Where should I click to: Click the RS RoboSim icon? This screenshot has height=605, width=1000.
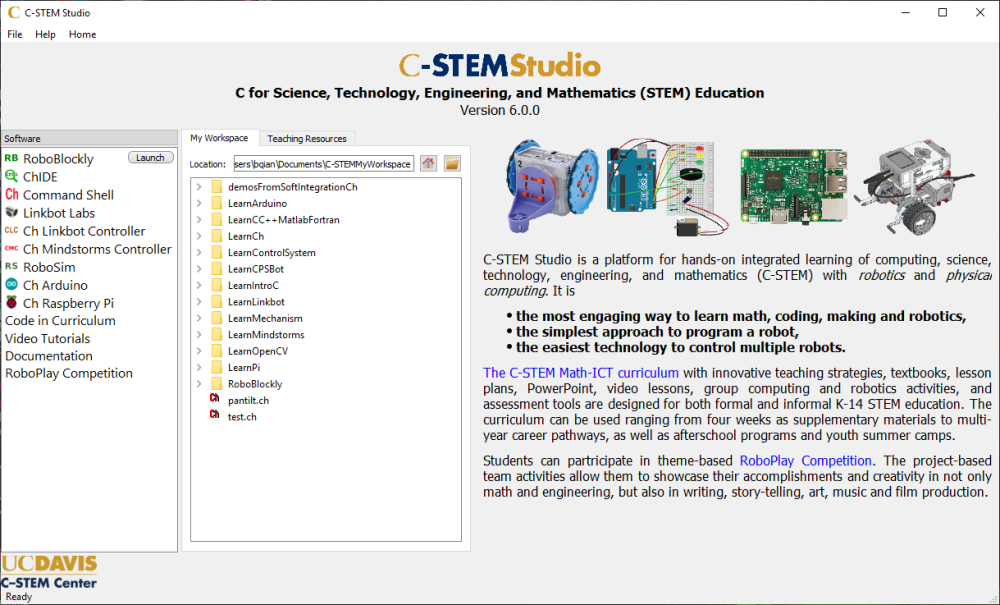coord(11,266)
